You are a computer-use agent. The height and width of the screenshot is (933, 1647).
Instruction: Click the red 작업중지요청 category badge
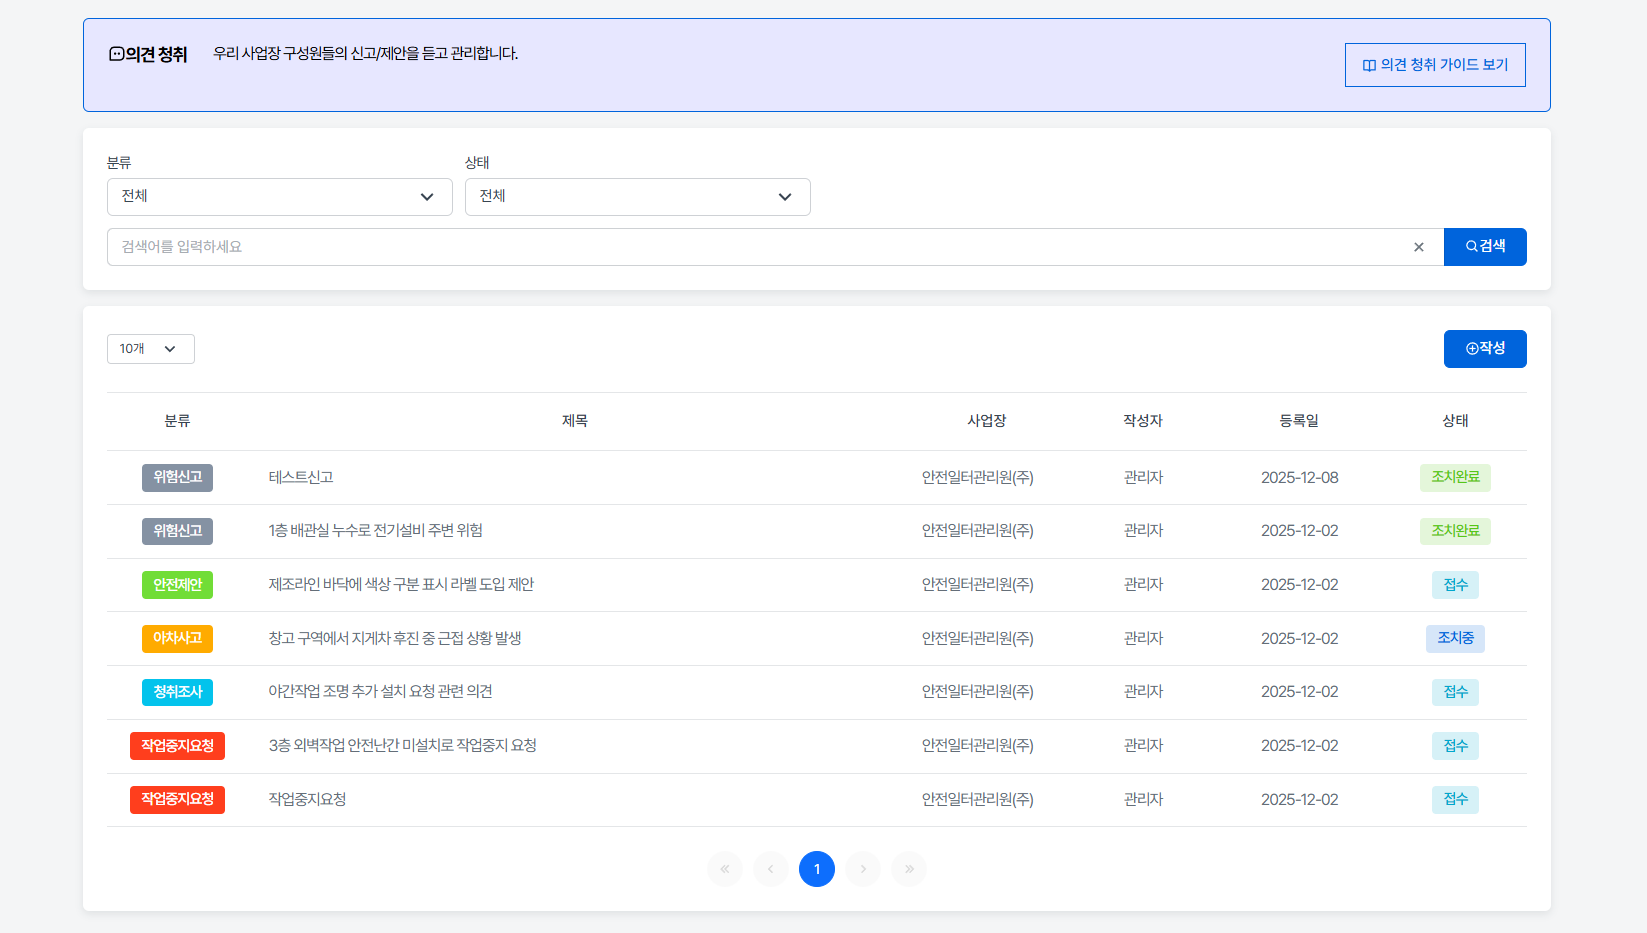click(177, 745)
